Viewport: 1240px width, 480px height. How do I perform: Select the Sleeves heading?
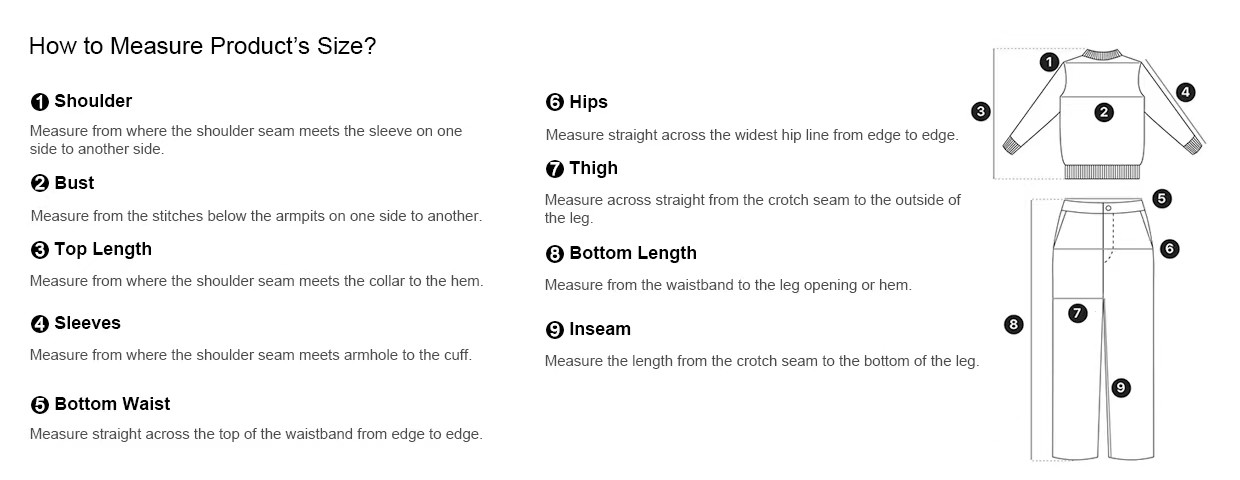[76, 323]
